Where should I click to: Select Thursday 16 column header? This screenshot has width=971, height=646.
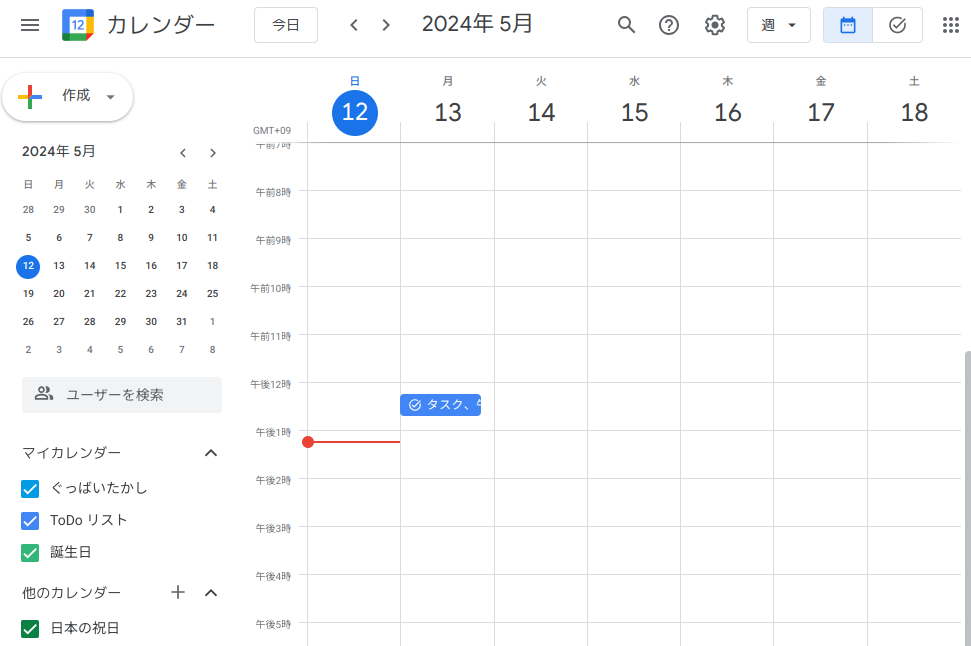pos(728,112)
